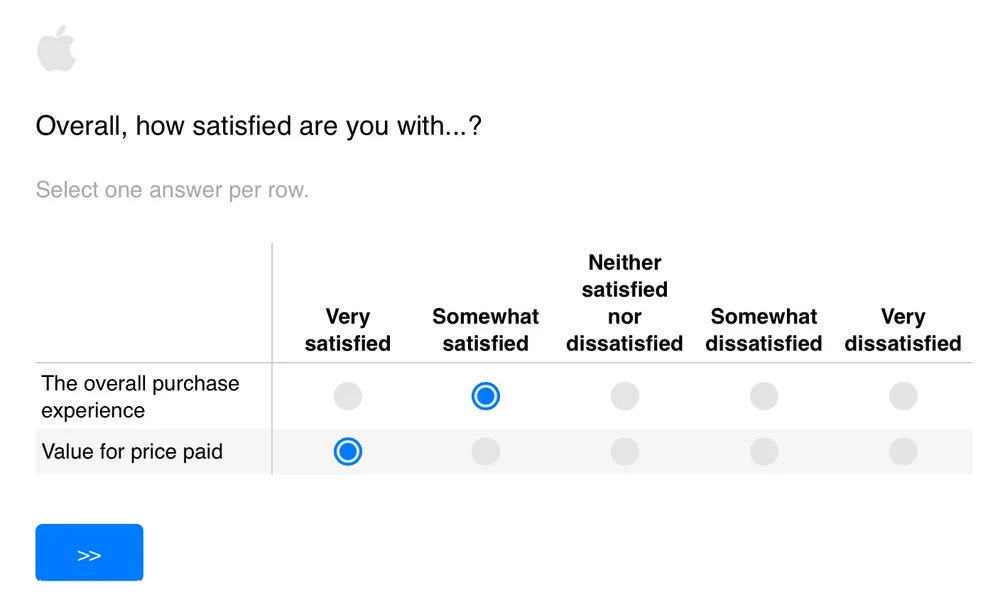Select Very satisfied for overall purchase experience
The height and width of the screenshot is (604, 1000).
tap(348, 396)
